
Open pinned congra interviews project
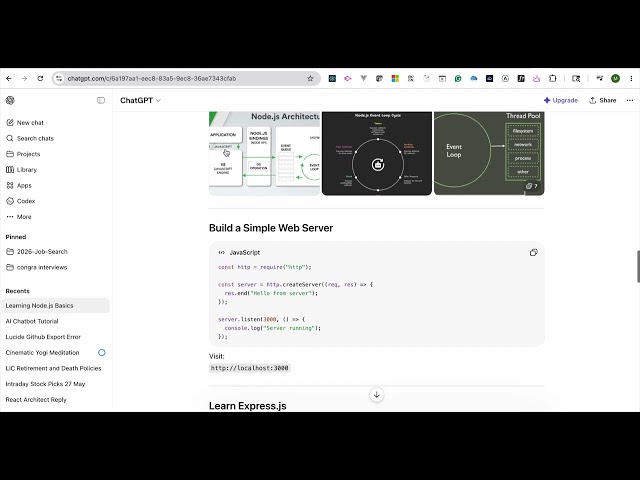pyautogui.click(x=37, y=267)
